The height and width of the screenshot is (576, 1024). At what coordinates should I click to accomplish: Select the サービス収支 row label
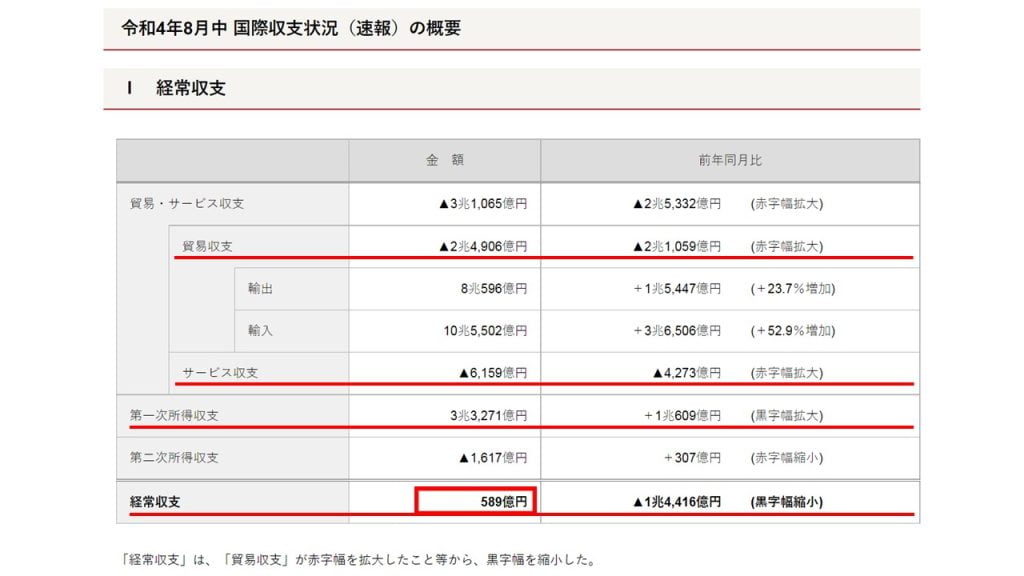[220, 372]
